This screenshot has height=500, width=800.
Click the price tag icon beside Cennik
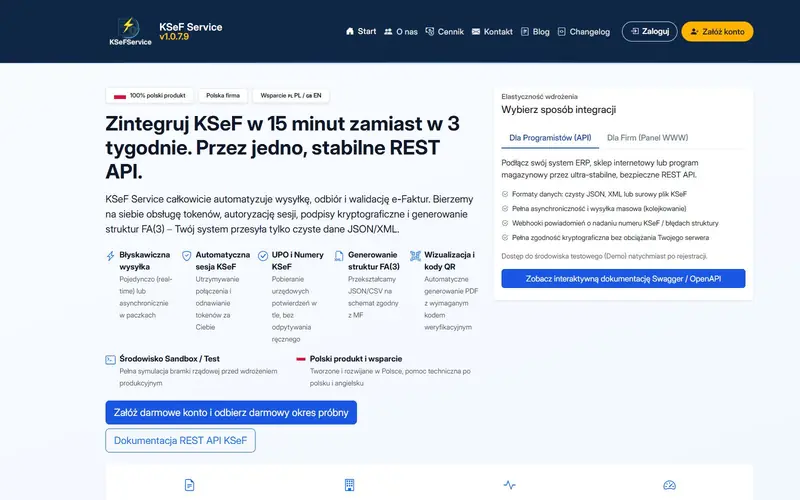click(x=430, y=32)
